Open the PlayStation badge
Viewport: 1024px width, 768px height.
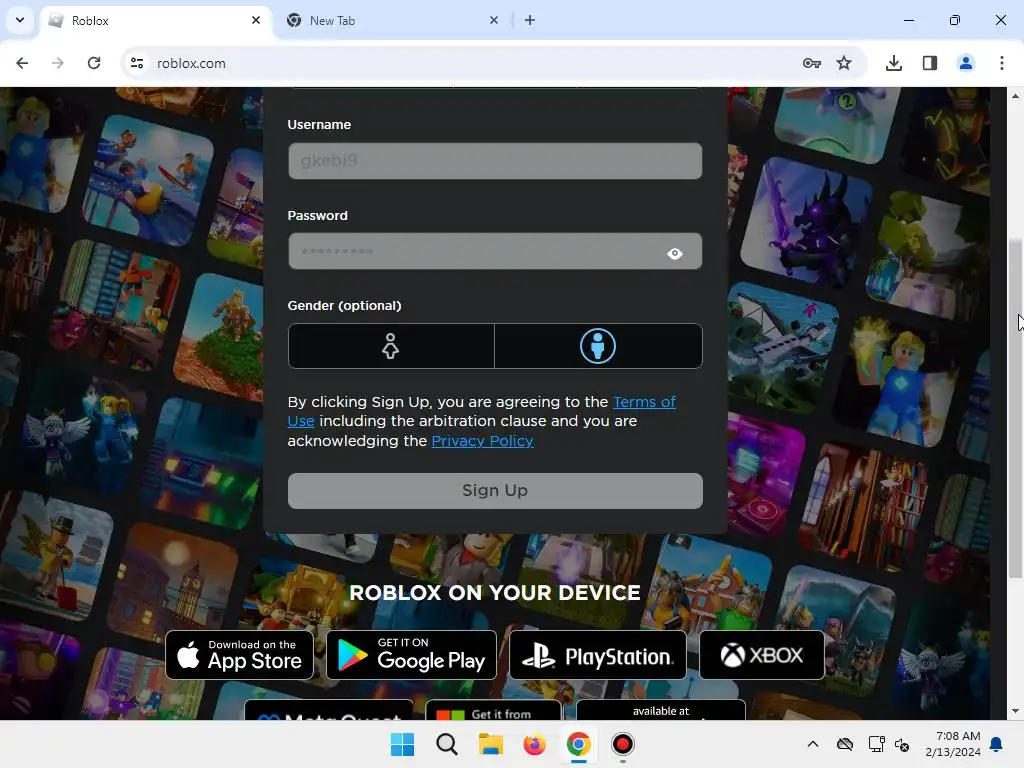coord(598,655)
